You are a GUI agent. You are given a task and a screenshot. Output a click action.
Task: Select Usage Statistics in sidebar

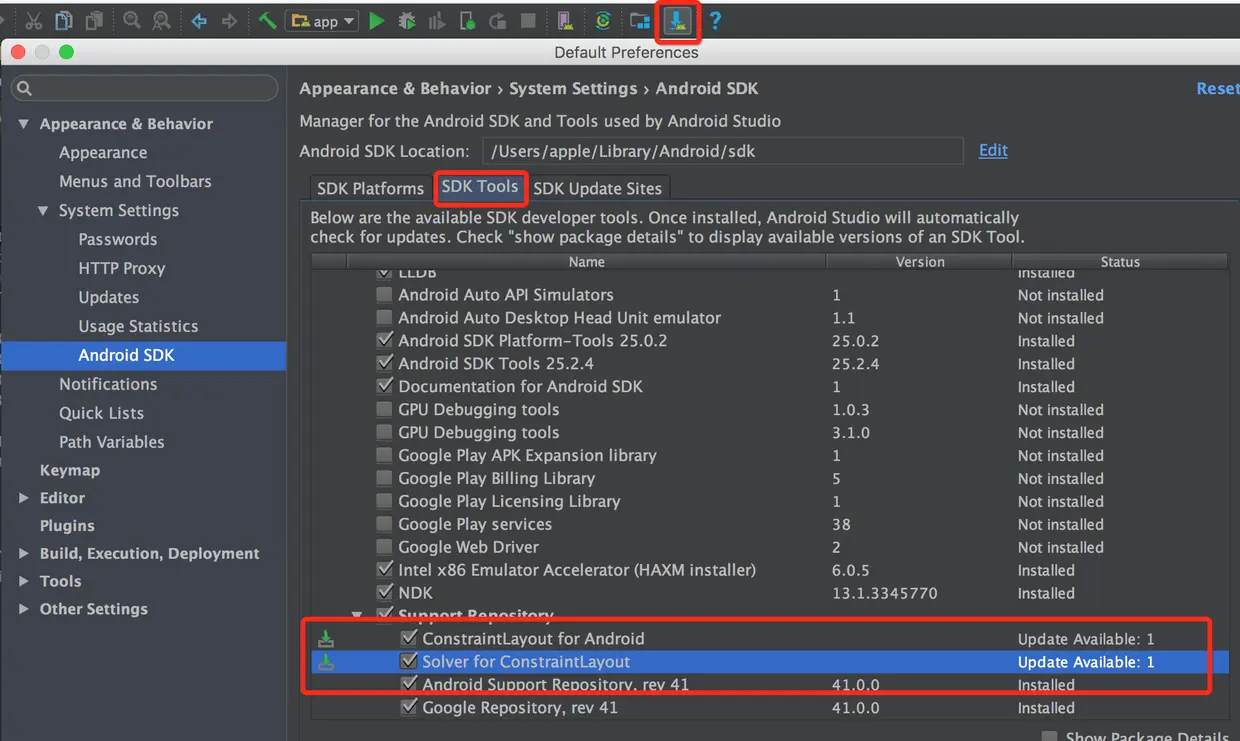point(138,327)
